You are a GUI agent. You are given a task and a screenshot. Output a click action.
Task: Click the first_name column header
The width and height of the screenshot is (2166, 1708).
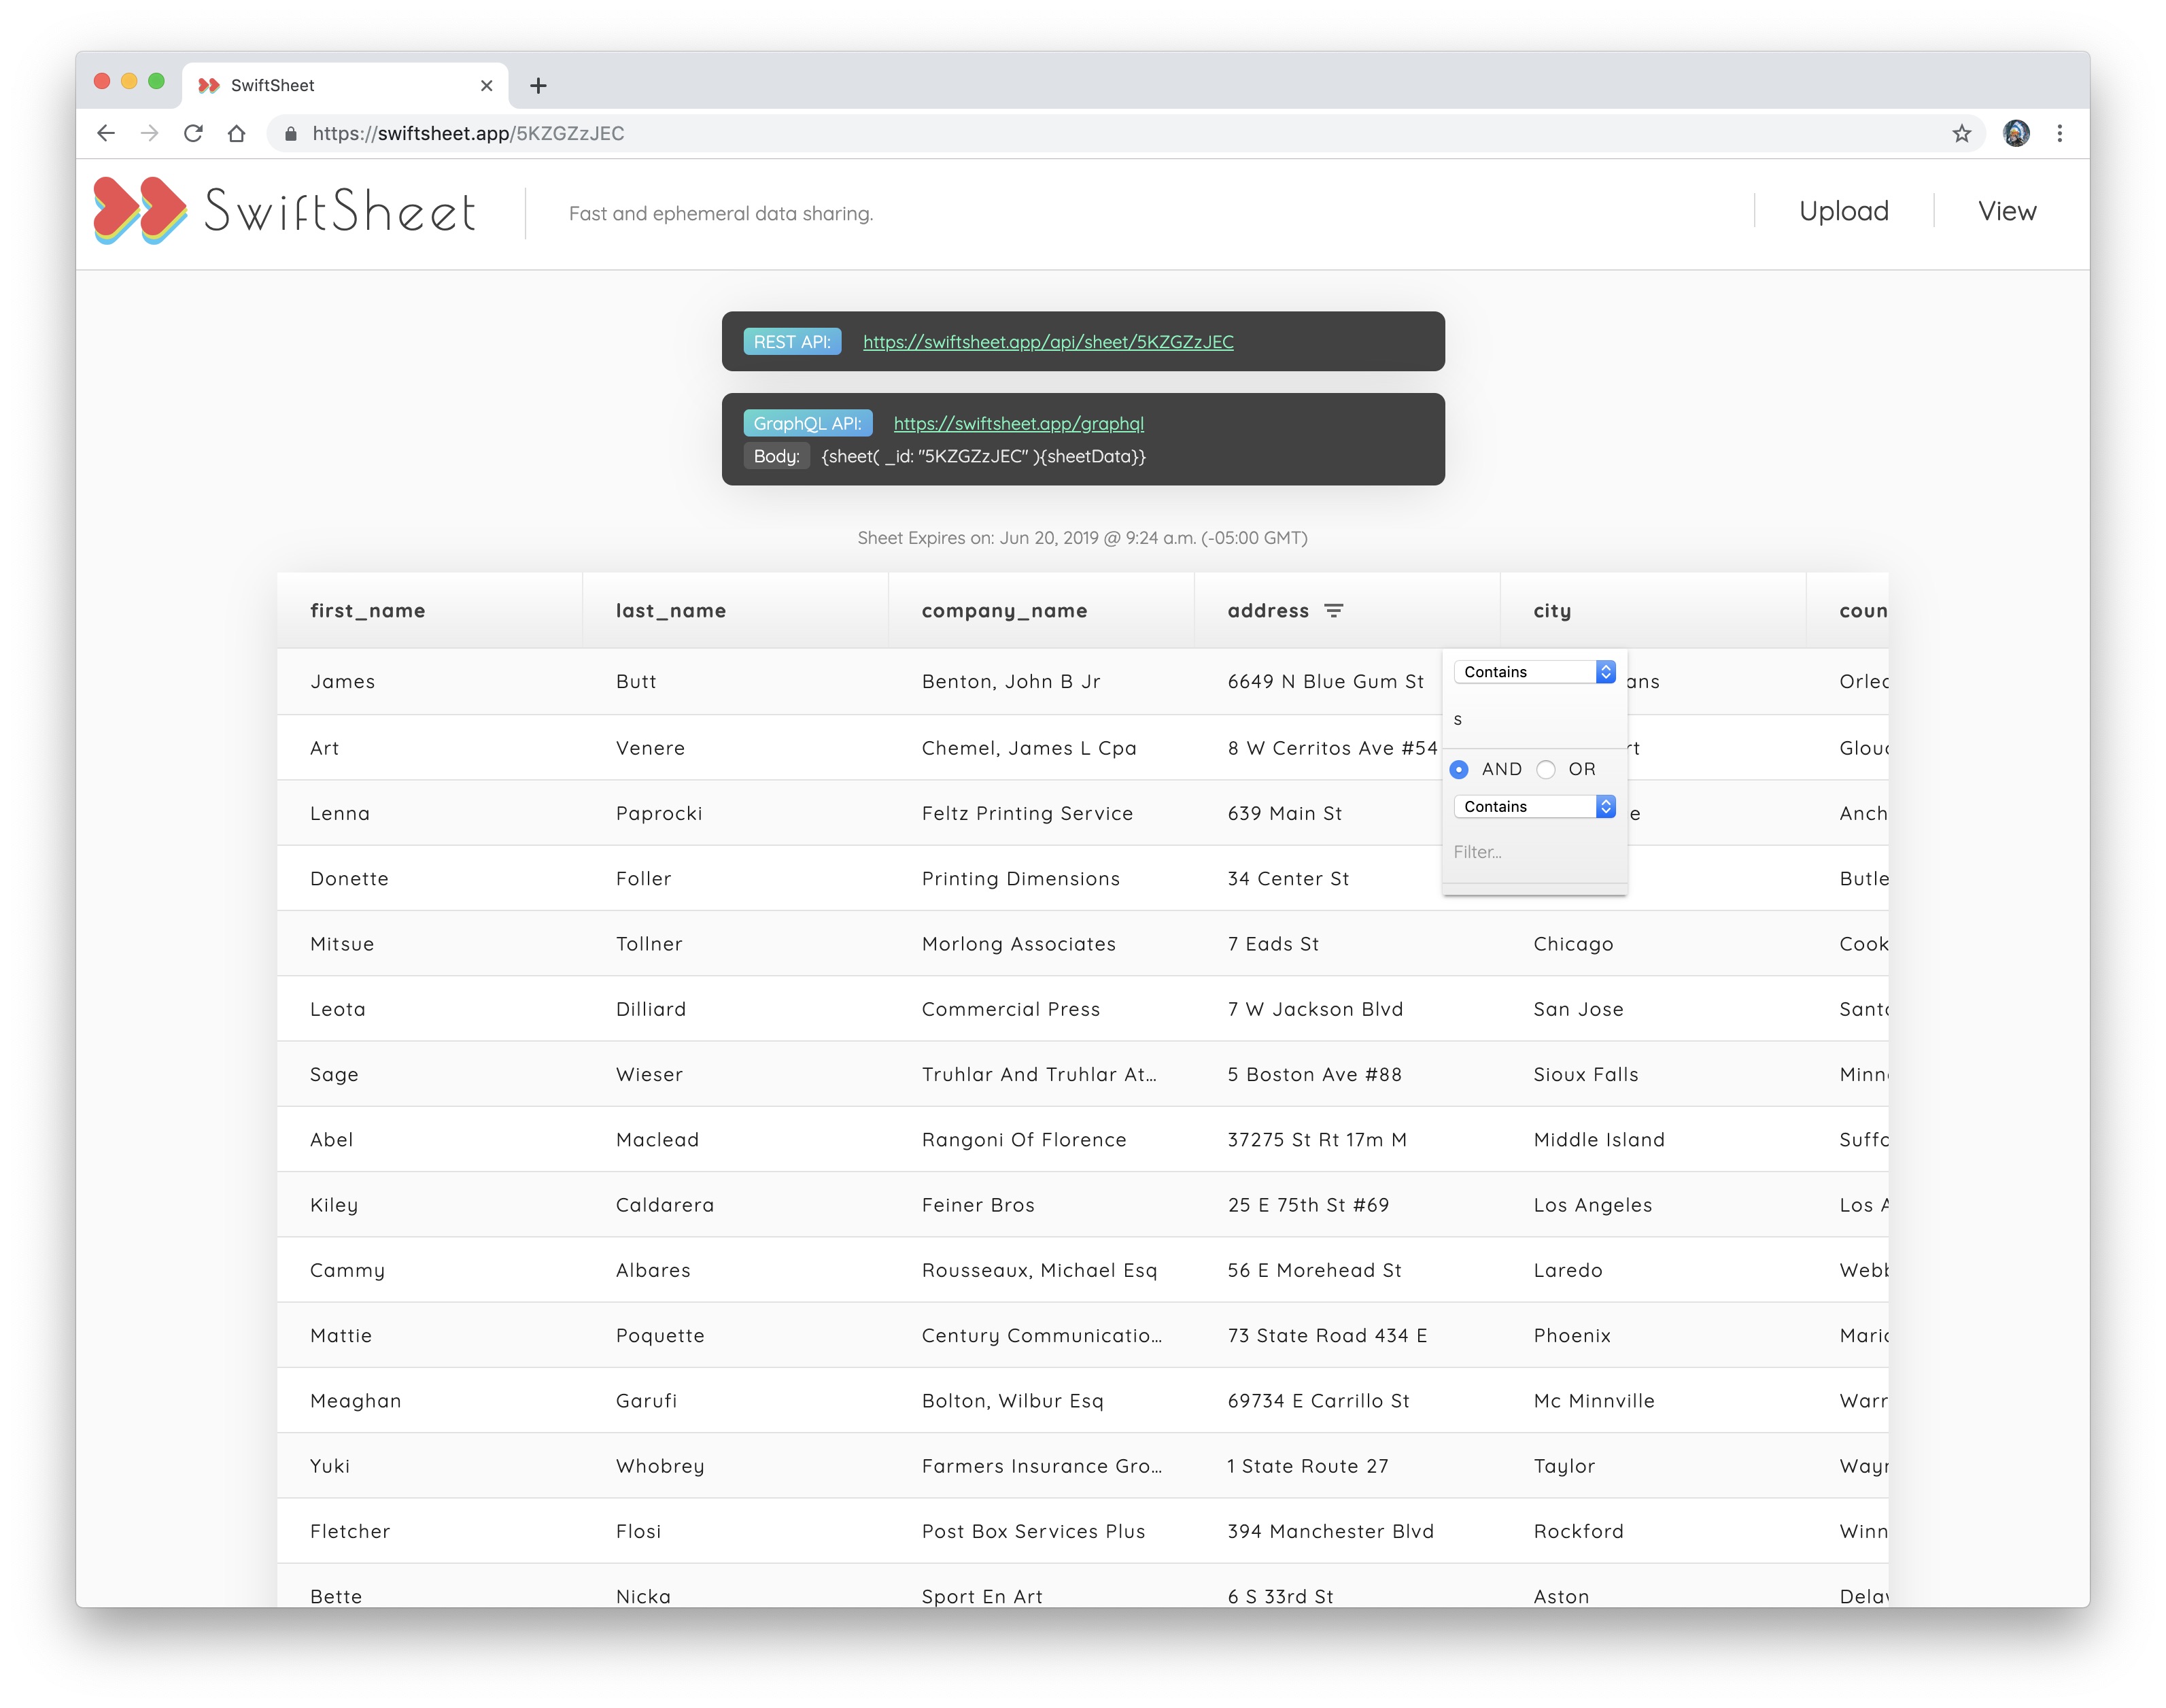(368, 611)
